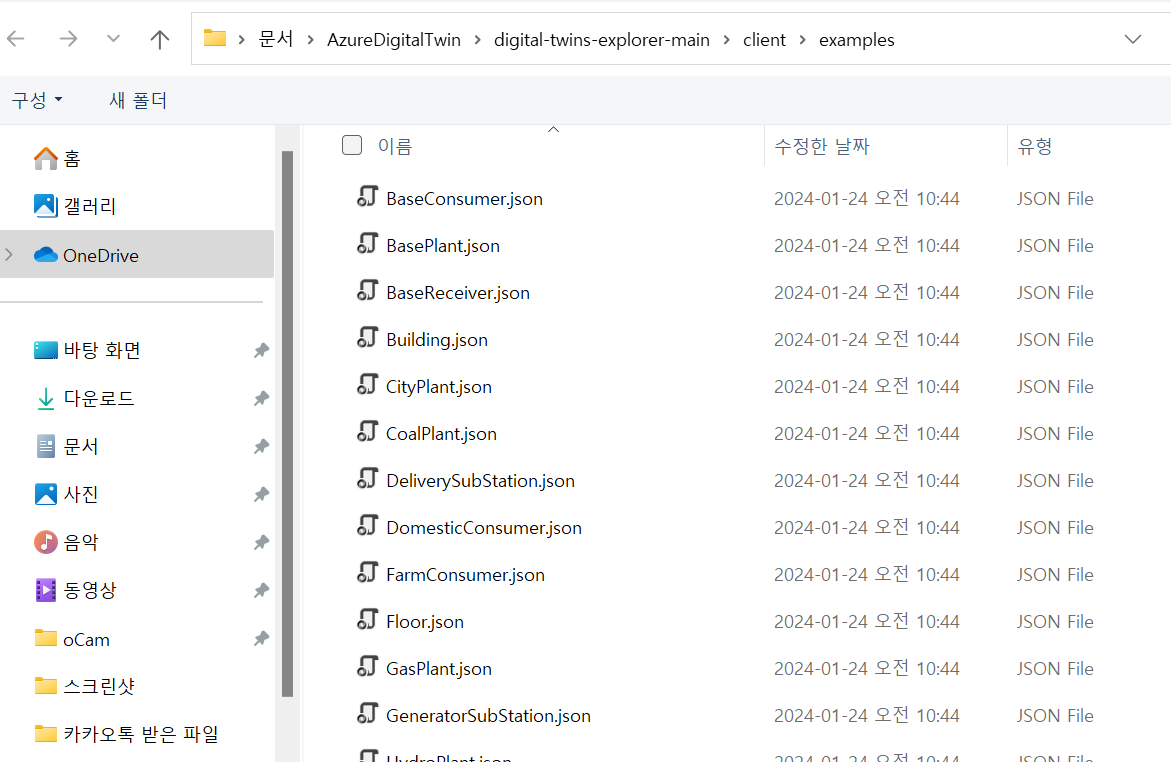1171x762 pixels.
Task: Click the DeliverySubStation.json file name
Action: pos(480,480)
